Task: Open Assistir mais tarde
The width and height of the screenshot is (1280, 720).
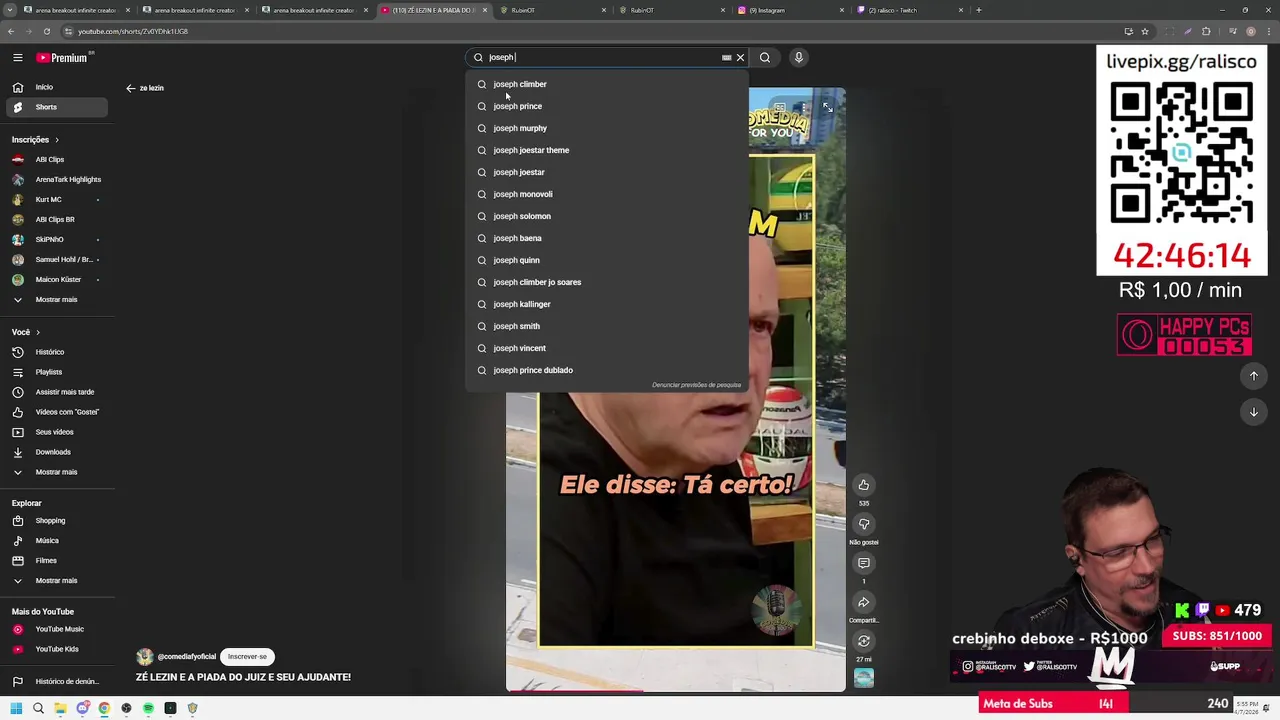Action: click(x=57, y=392)
